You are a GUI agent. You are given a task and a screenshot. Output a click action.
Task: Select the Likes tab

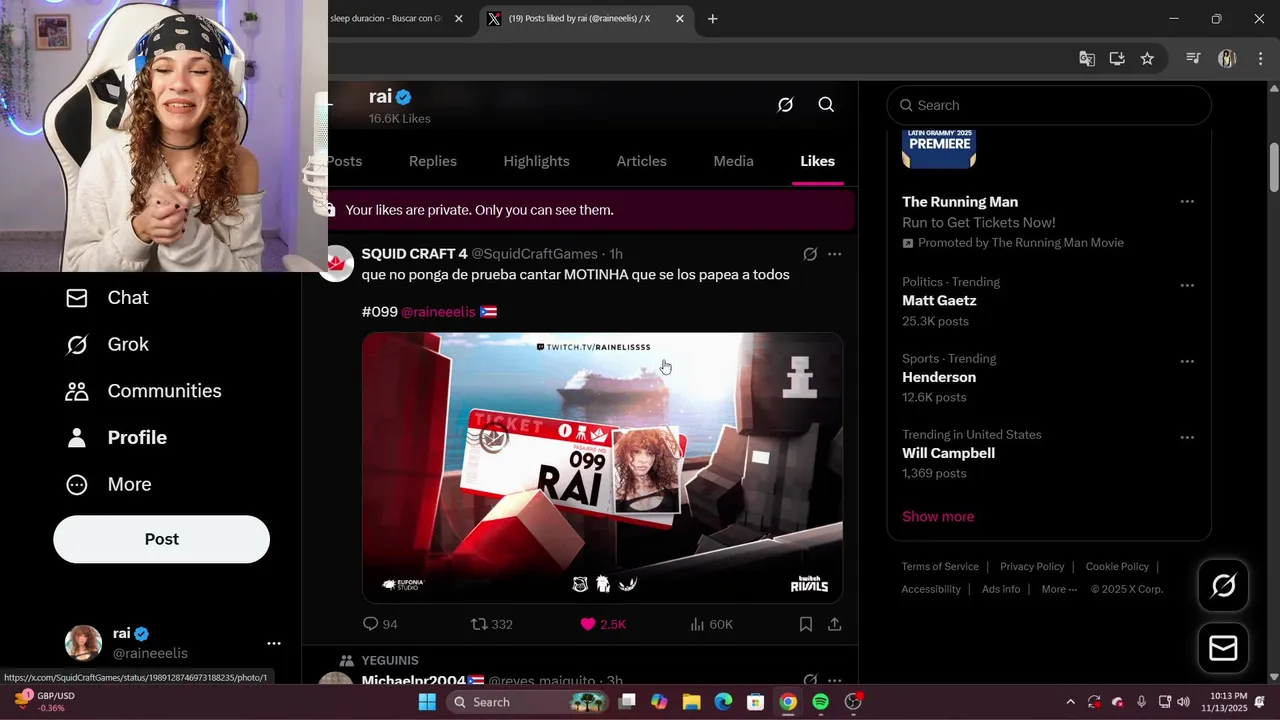[x=817, y=161]
